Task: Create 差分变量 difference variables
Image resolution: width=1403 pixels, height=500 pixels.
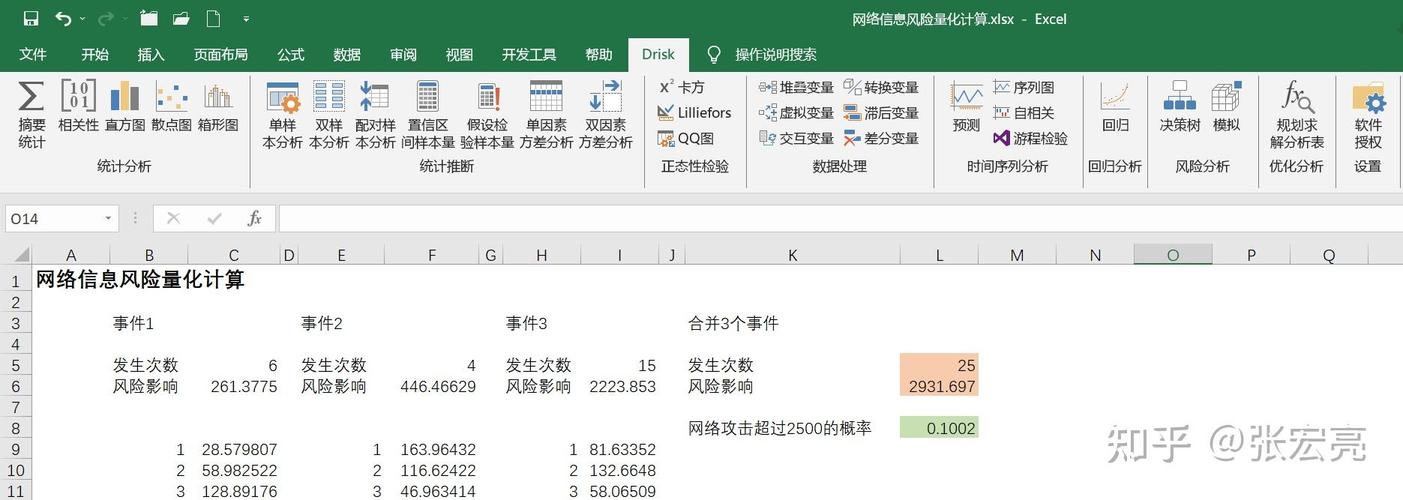Action: click(x=881, y=138)
